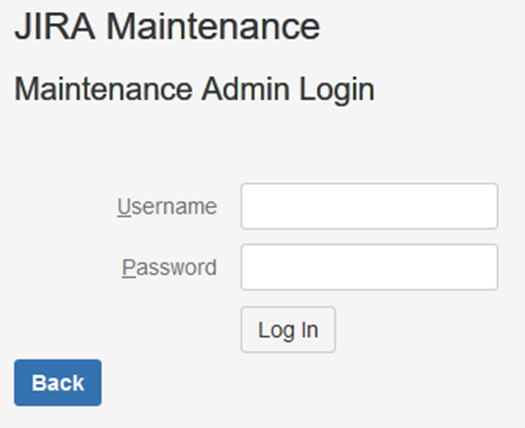Select the Log In button below Password
Image resolution: width=525 pixels, height=428 pixels.
(288, 330)
